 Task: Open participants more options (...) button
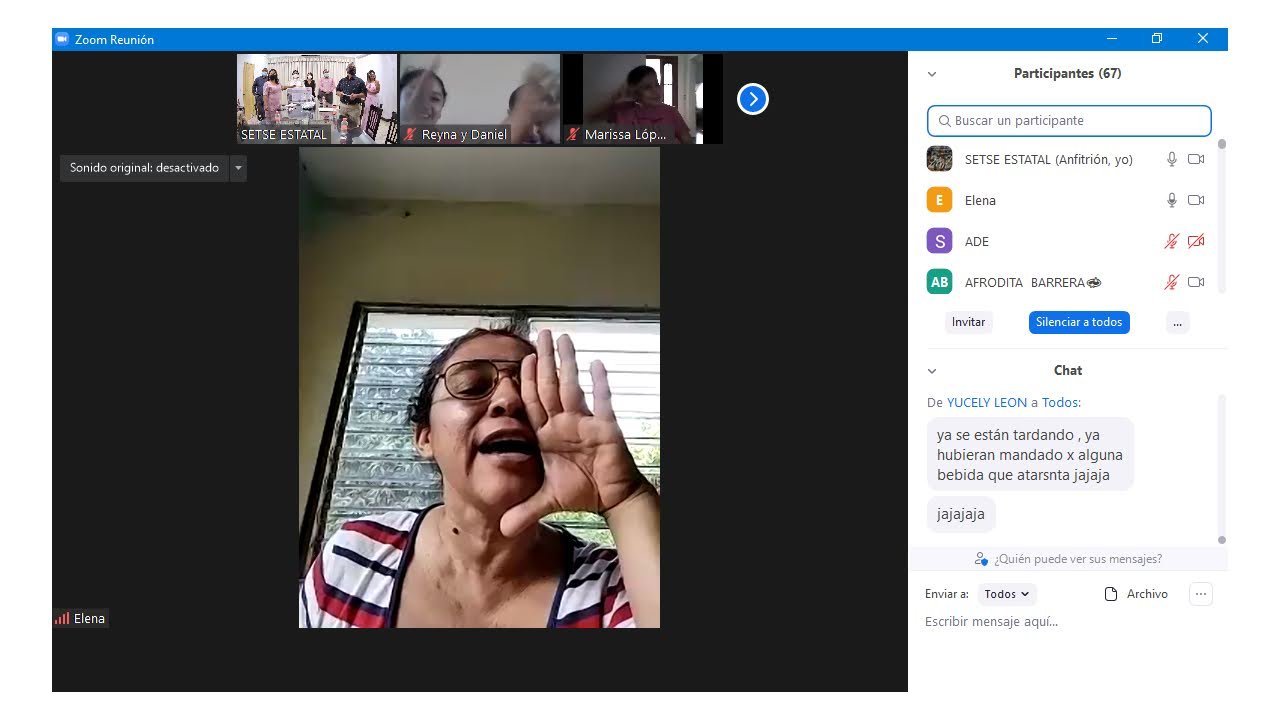(x=1178, y=322)
